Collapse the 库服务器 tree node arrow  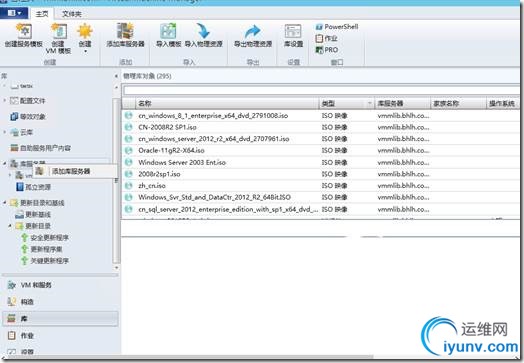point(5,163)
